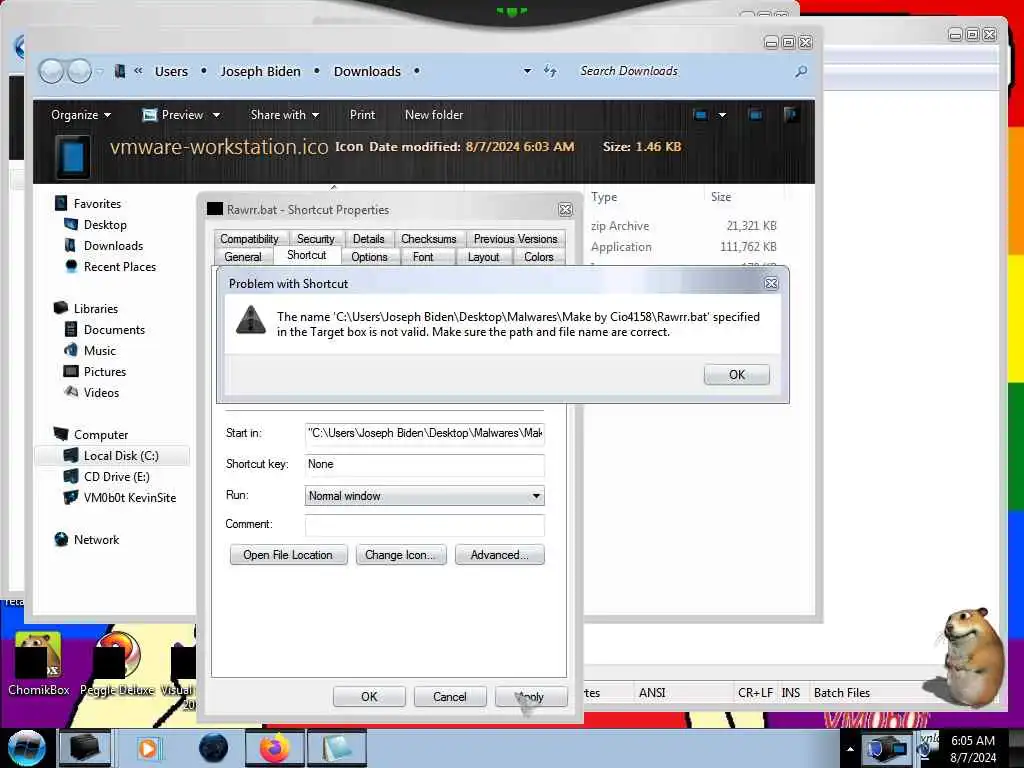Click the Explorer Back button
Image resolution: width=1024 pixels, height=768 pixels.
click(x=51, y=71)
